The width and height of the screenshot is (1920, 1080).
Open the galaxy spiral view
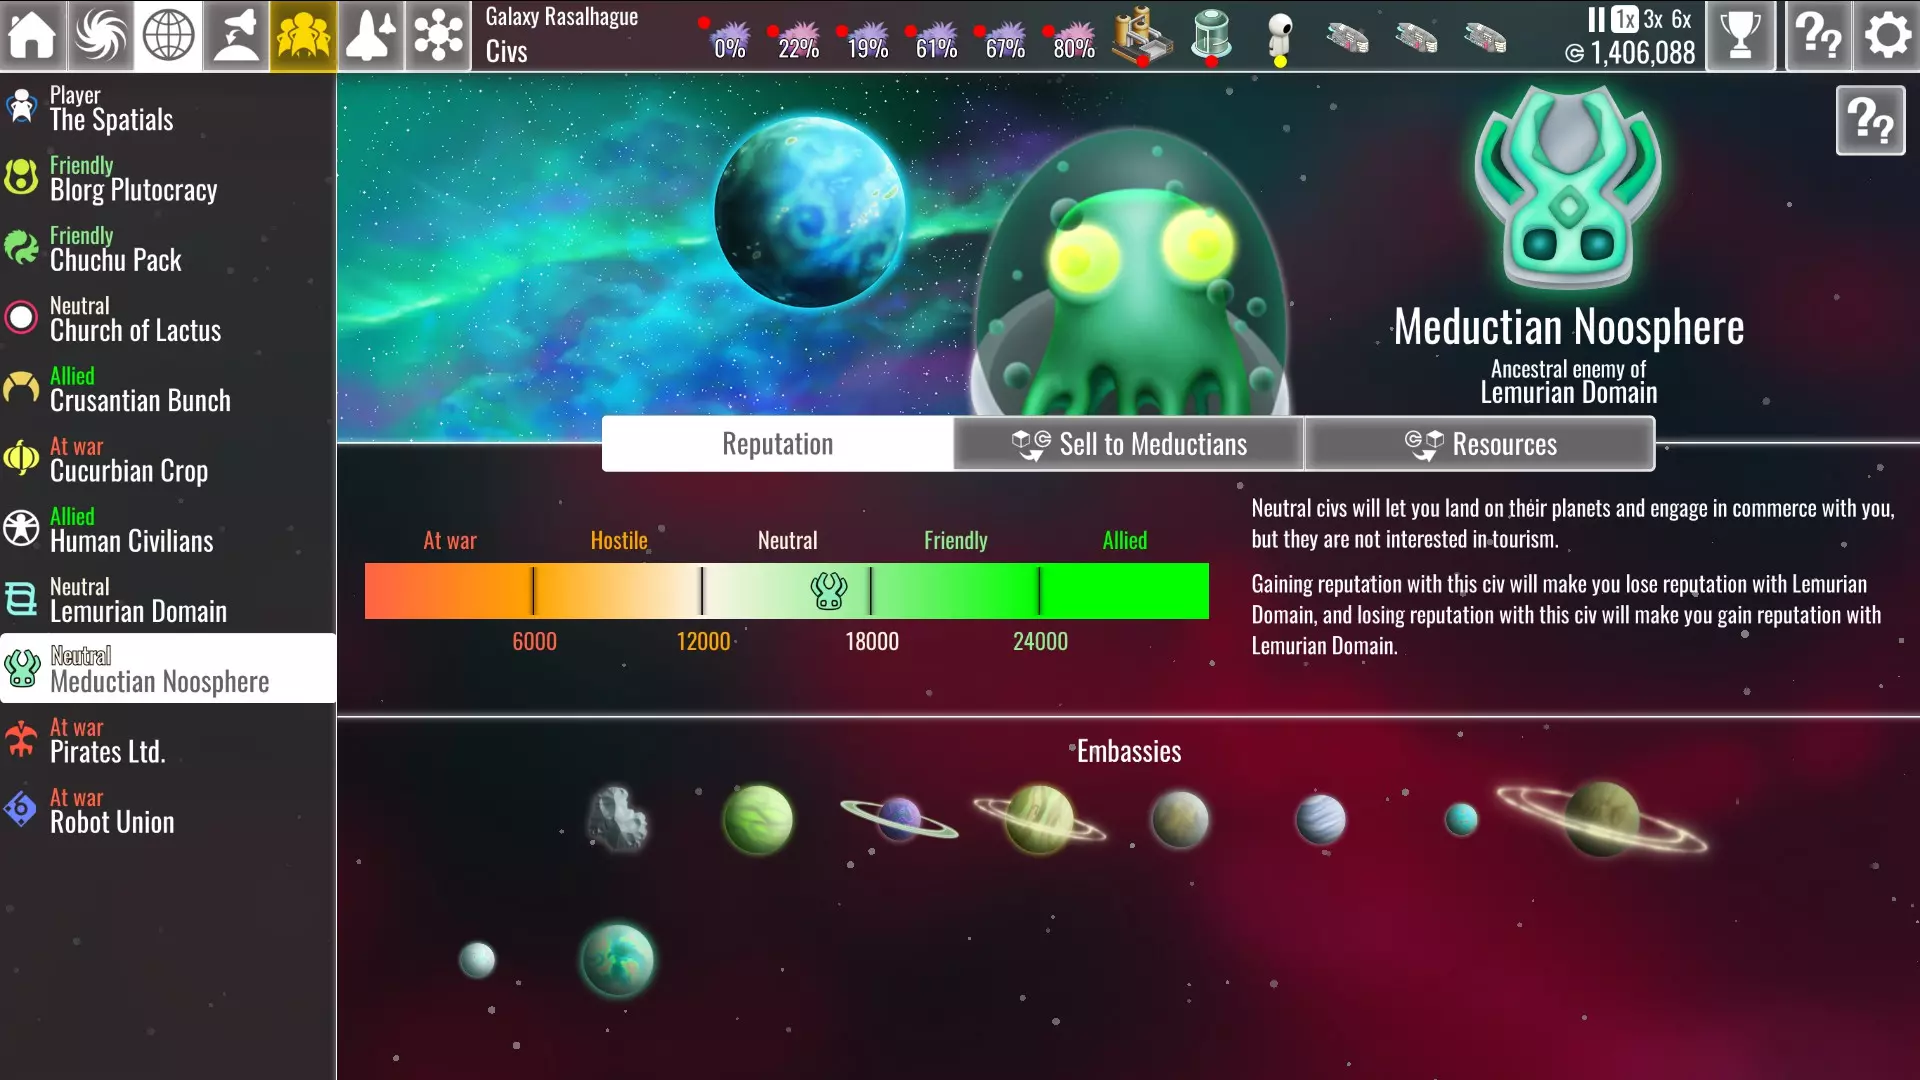coord(100,36)
